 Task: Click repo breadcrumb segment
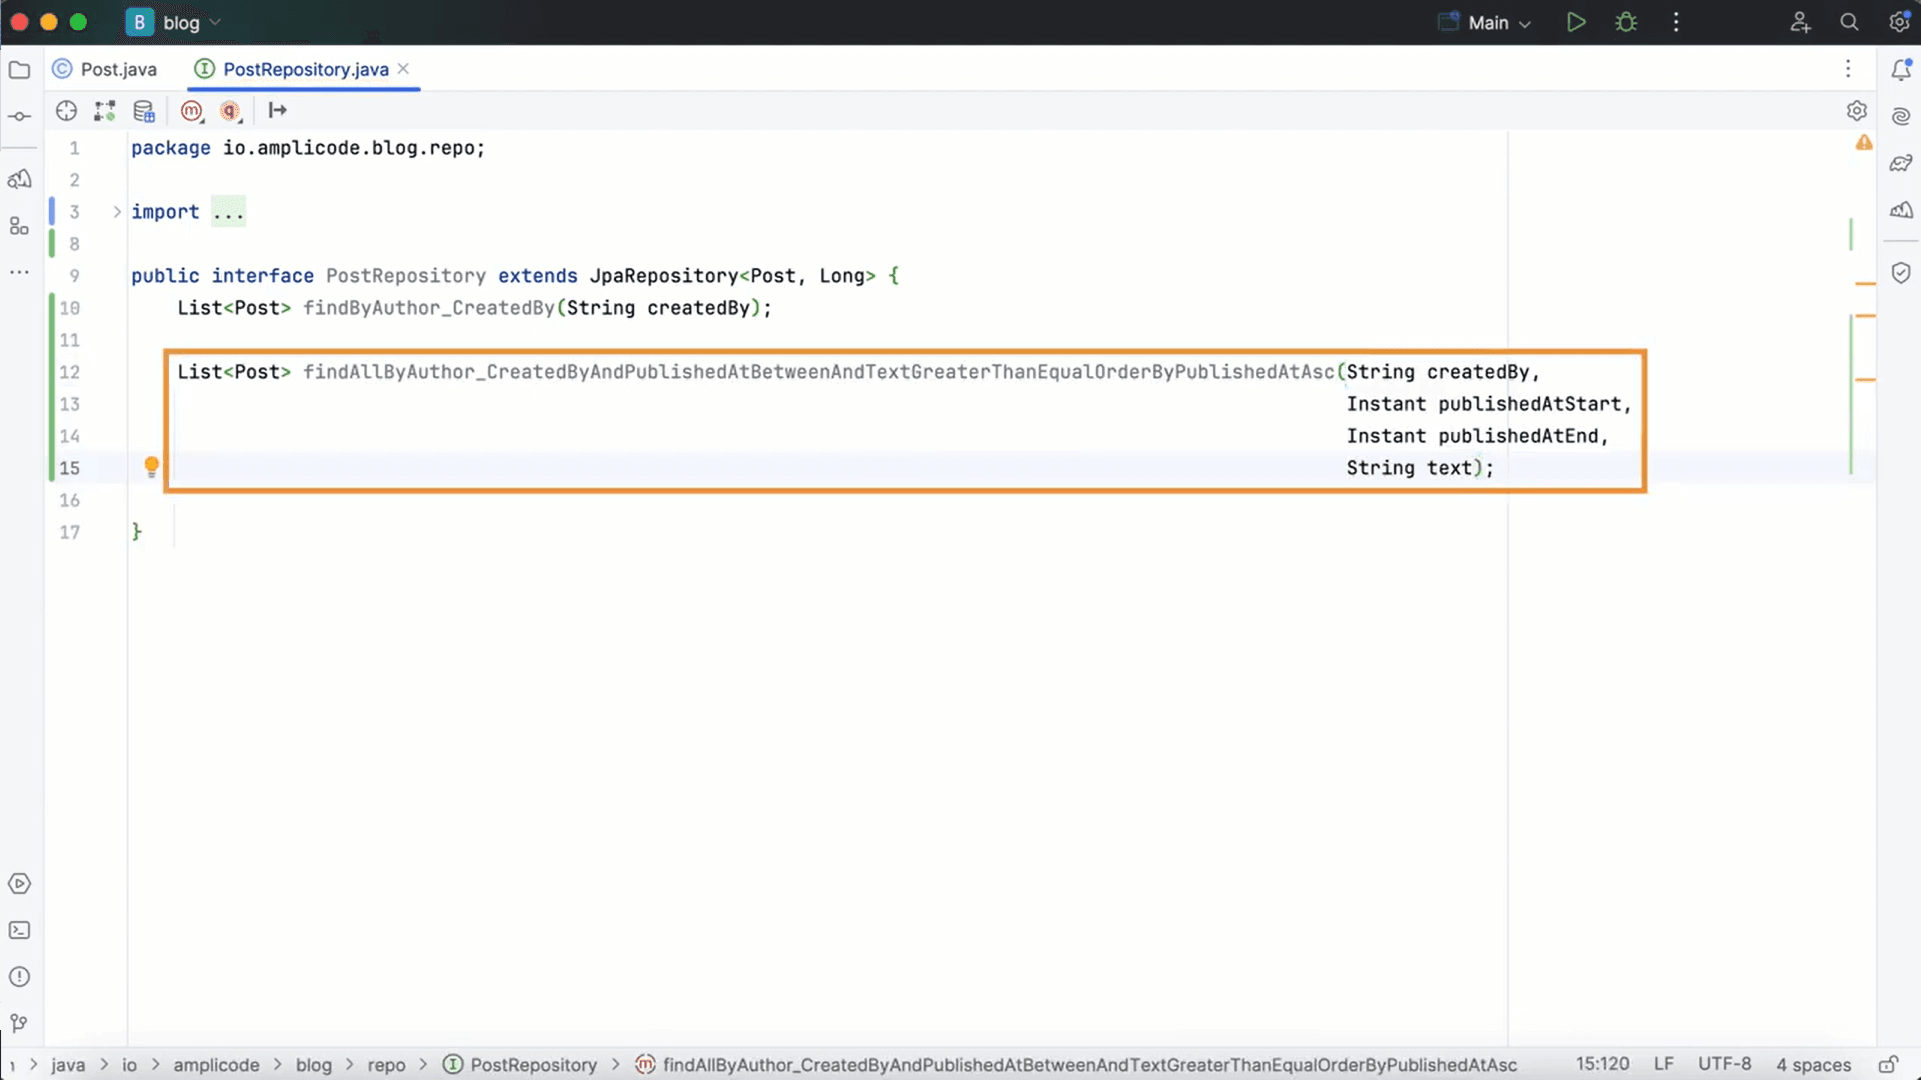coord(386,1065)
